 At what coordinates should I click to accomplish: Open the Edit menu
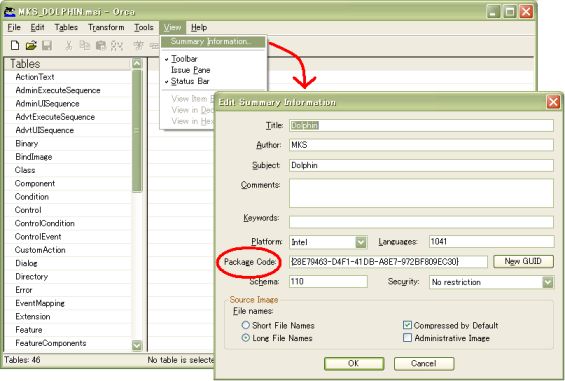click(x=37, y=27)
